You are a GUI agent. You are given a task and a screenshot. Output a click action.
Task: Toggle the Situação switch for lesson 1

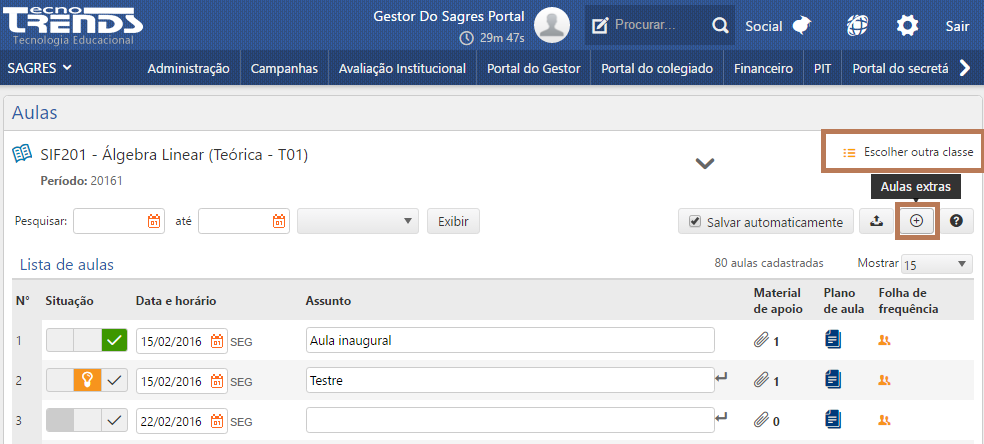pyautogui.click(x=87, y=341)
